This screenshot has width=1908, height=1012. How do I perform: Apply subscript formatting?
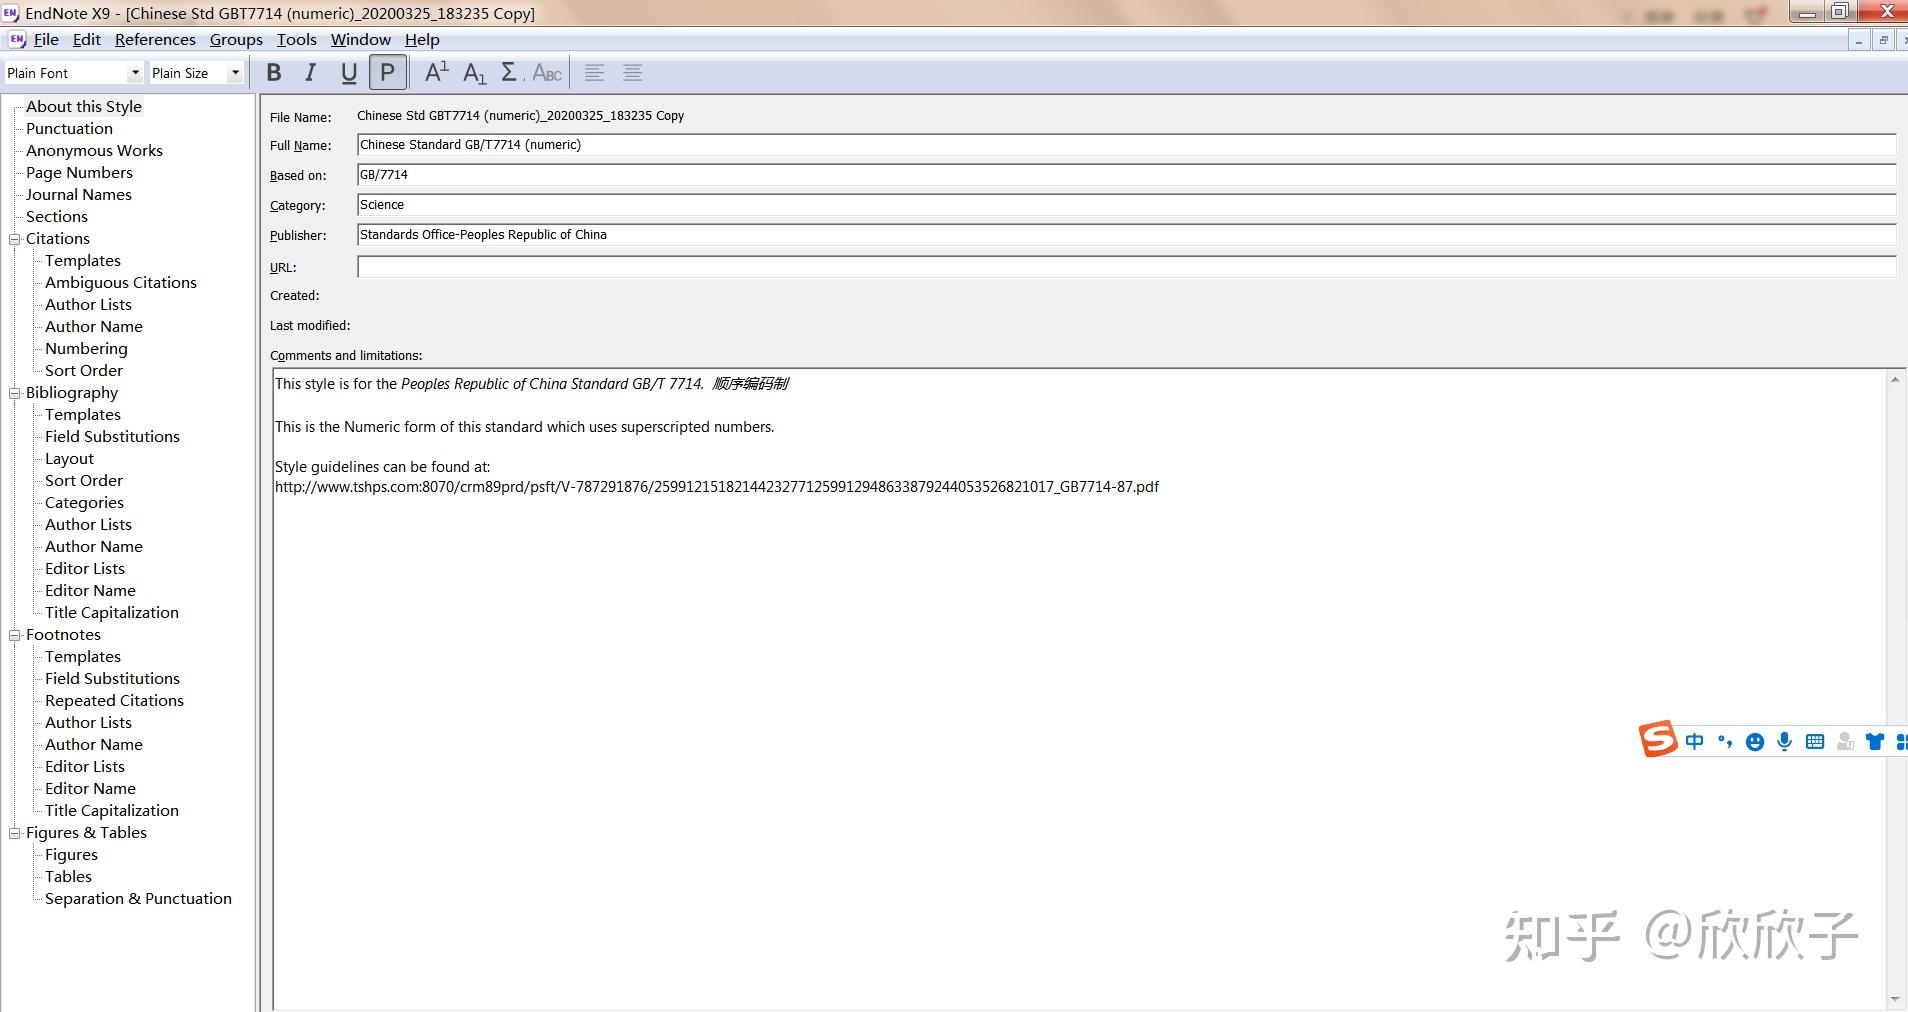point(474,73)
